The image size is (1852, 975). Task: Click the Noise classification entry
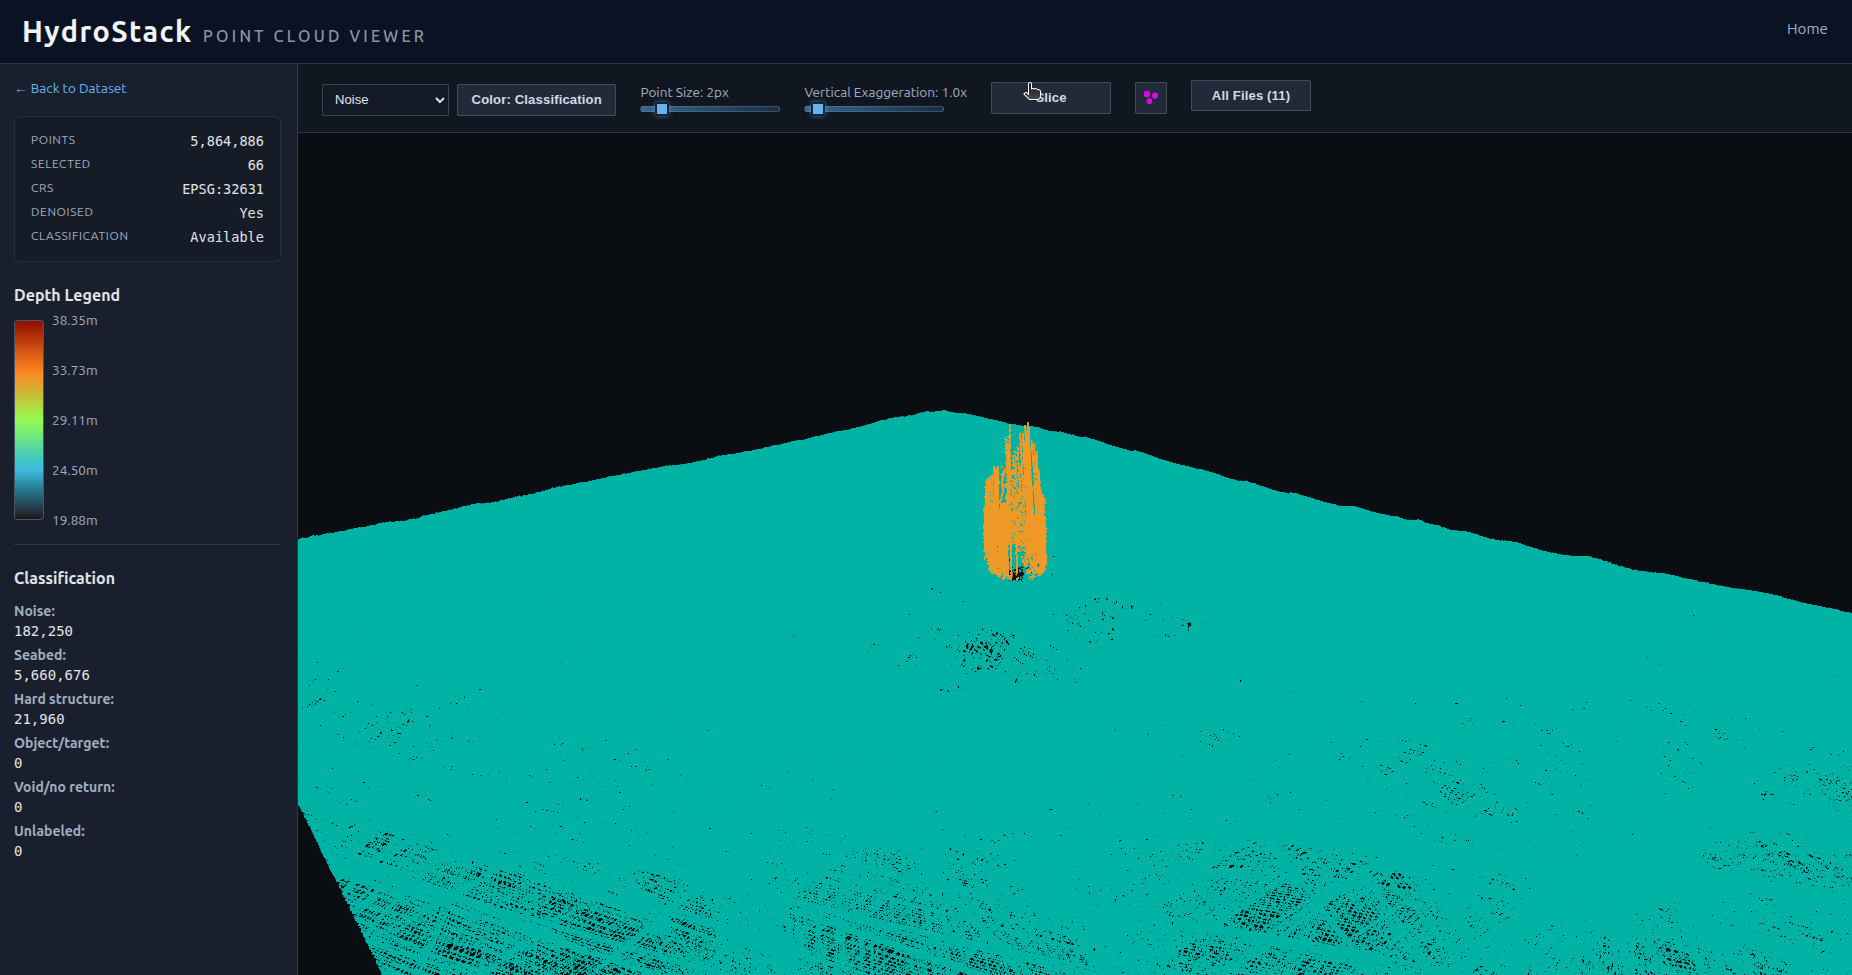(35, 611)
